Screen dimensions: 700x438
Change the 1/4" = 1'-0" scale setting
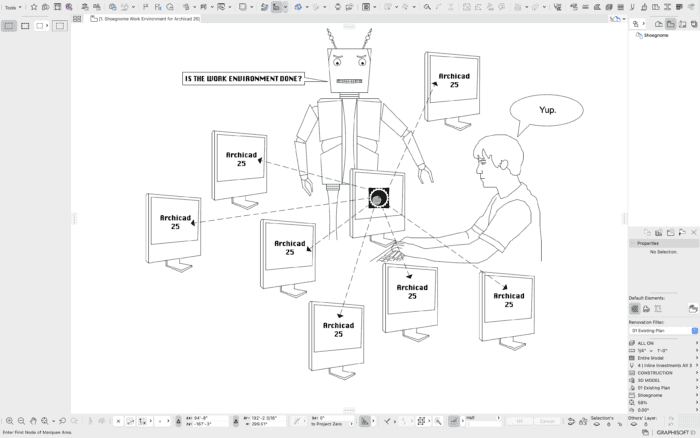click(x=663, y=350)
